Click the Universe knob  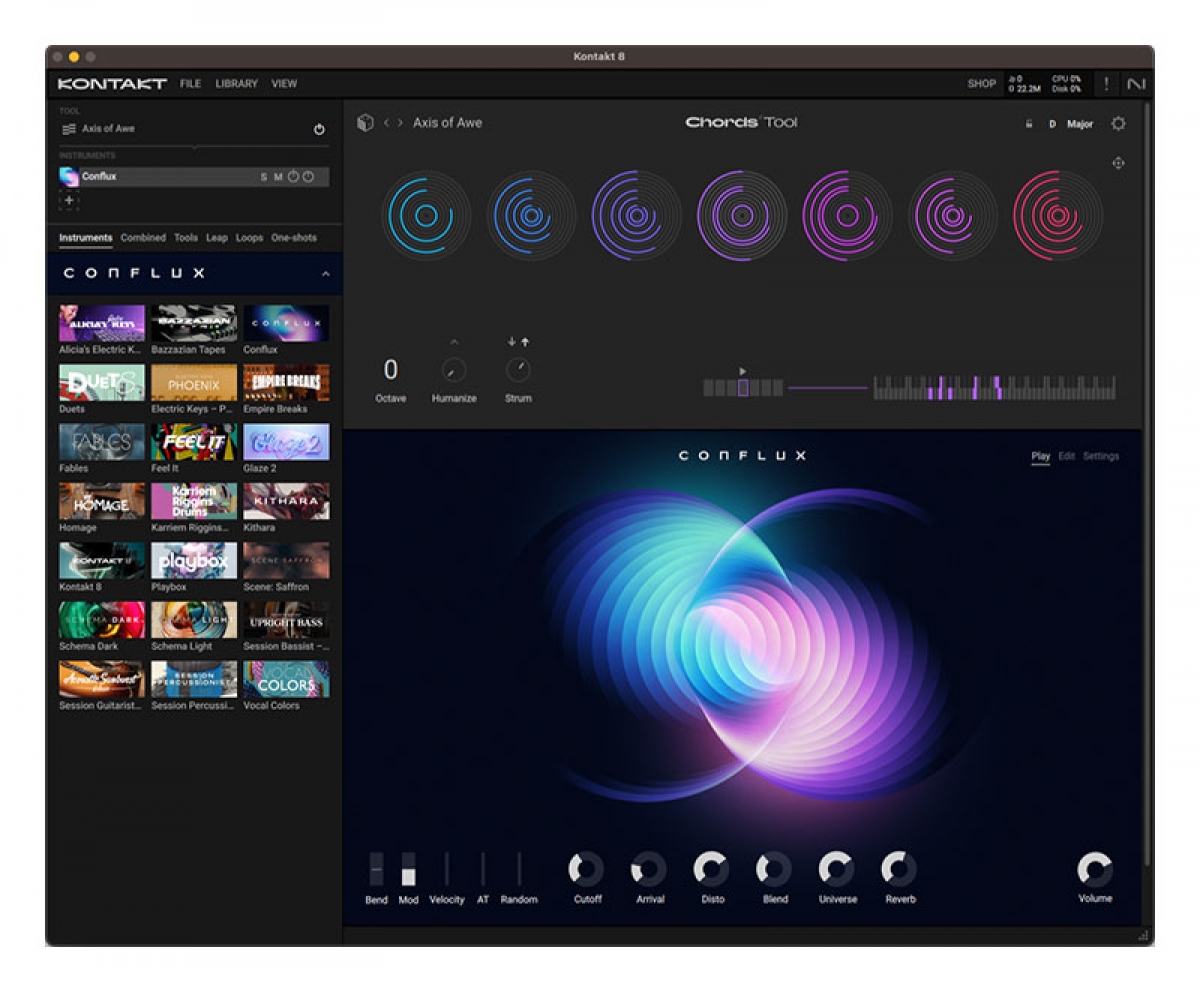click(x=837, y=869)
